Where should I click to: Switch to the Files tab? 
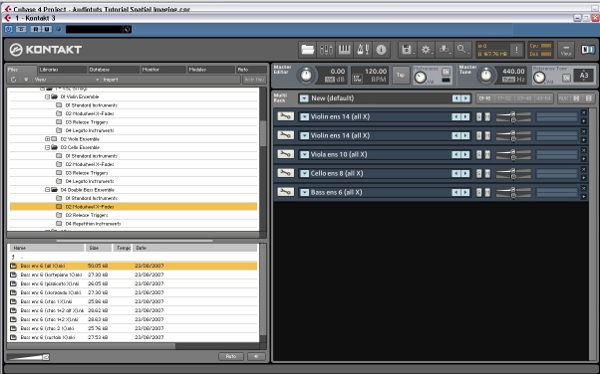(x=21, y=70)
